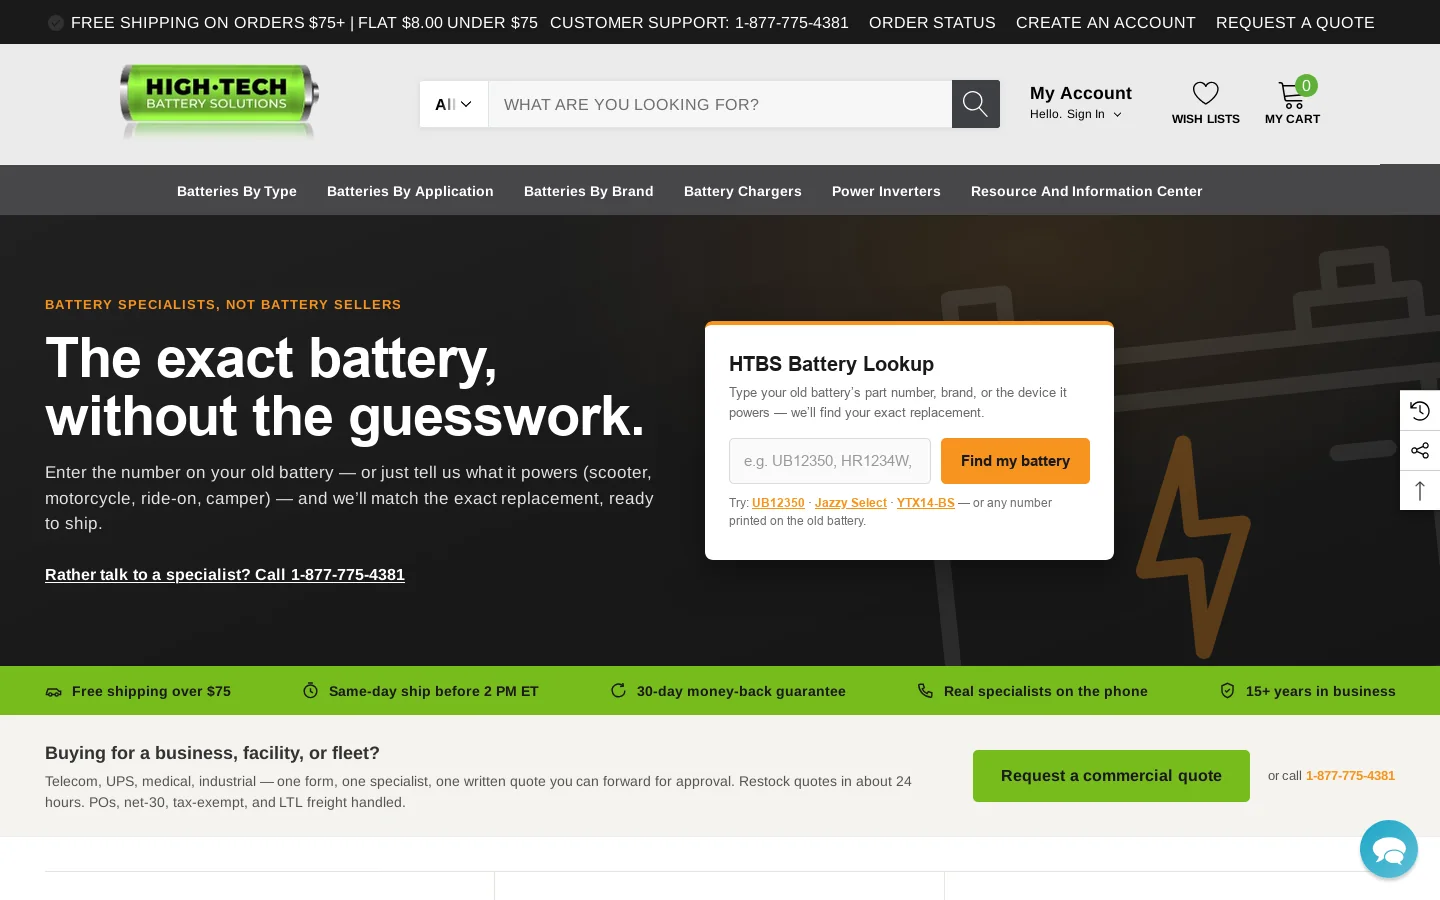
Task: Focus the battery lookup part number field
Action: [x=830, y=461]
